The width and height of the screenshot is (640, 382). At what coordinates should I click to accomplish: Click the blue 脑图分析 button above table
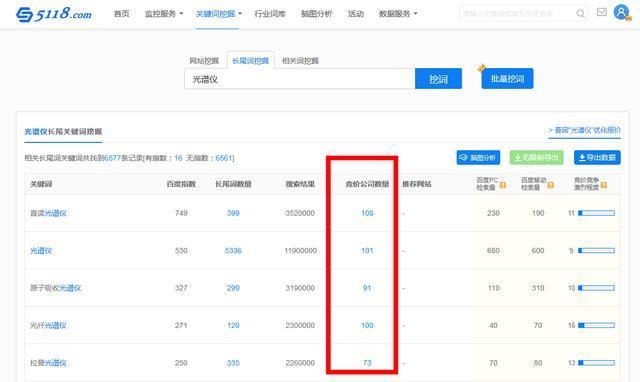pos(478,158)
